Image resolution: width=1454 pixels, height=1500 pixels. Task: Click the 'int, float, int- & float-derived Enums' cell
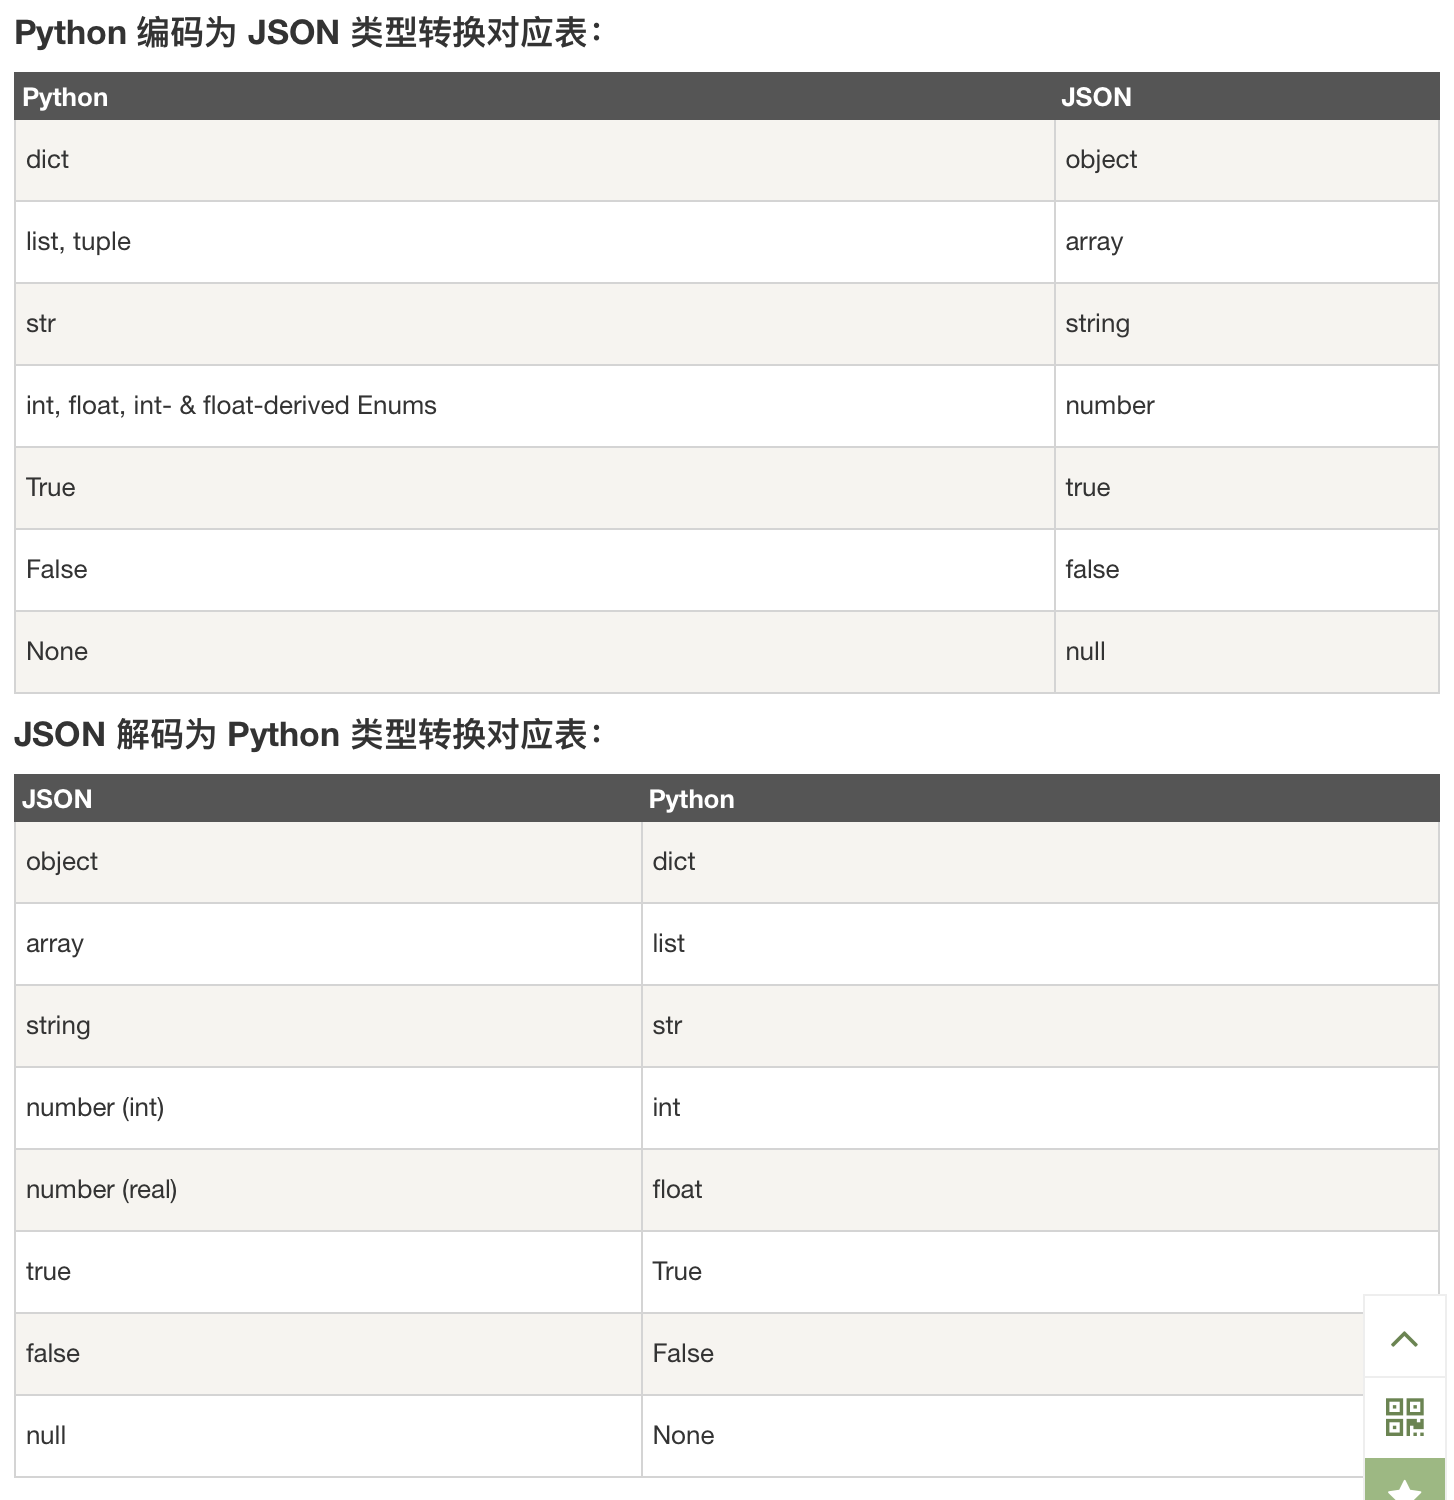pyautogui.click(x=230, y=405)
